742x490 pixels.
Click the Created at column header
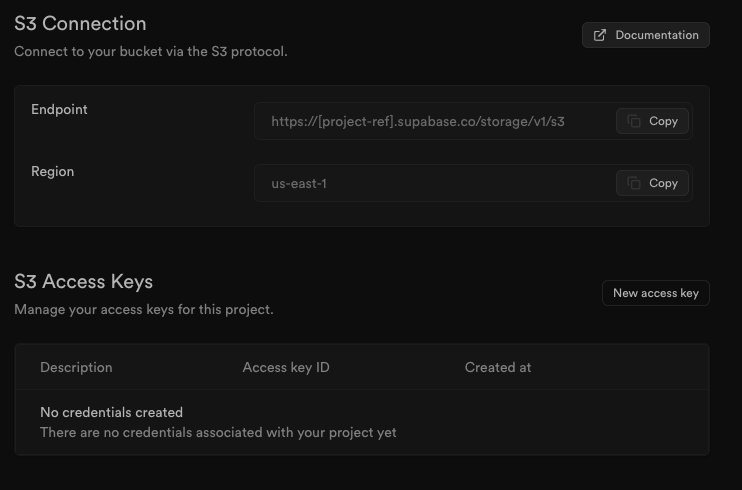click(498, 367)
